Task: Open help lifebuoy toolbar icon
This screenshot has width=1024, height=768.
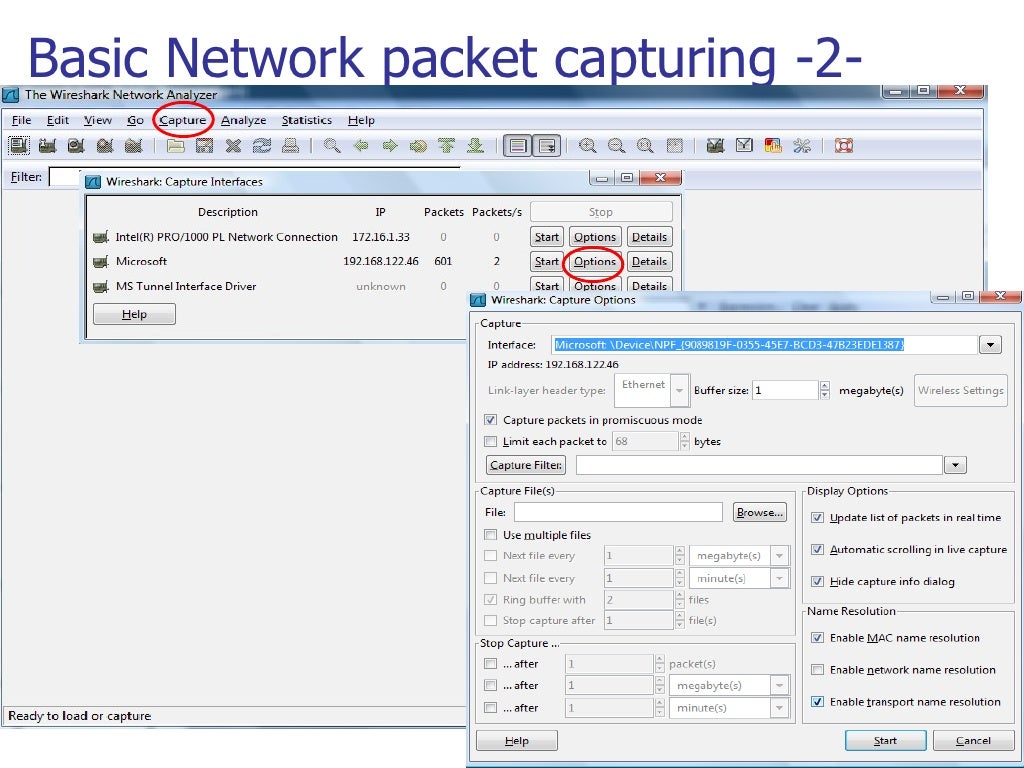Action: click(x=844, y=145)
